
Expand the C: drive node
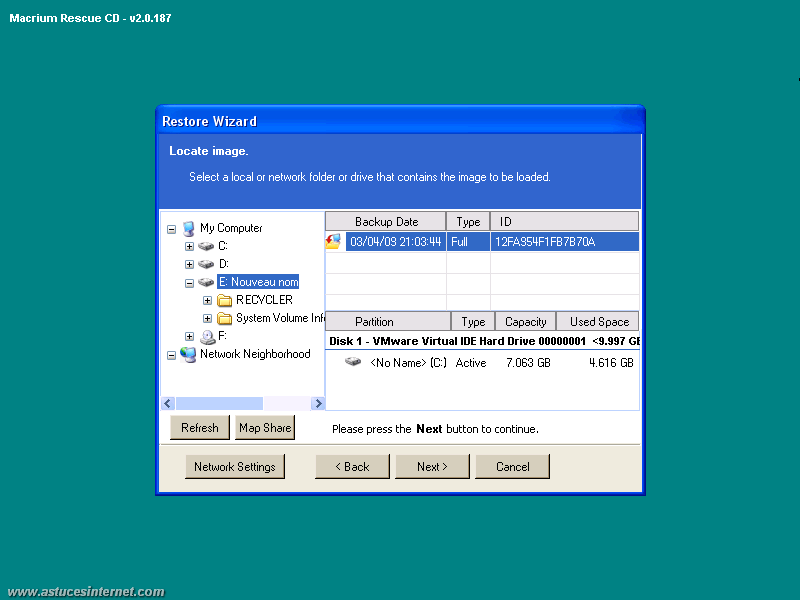(189, 246)
